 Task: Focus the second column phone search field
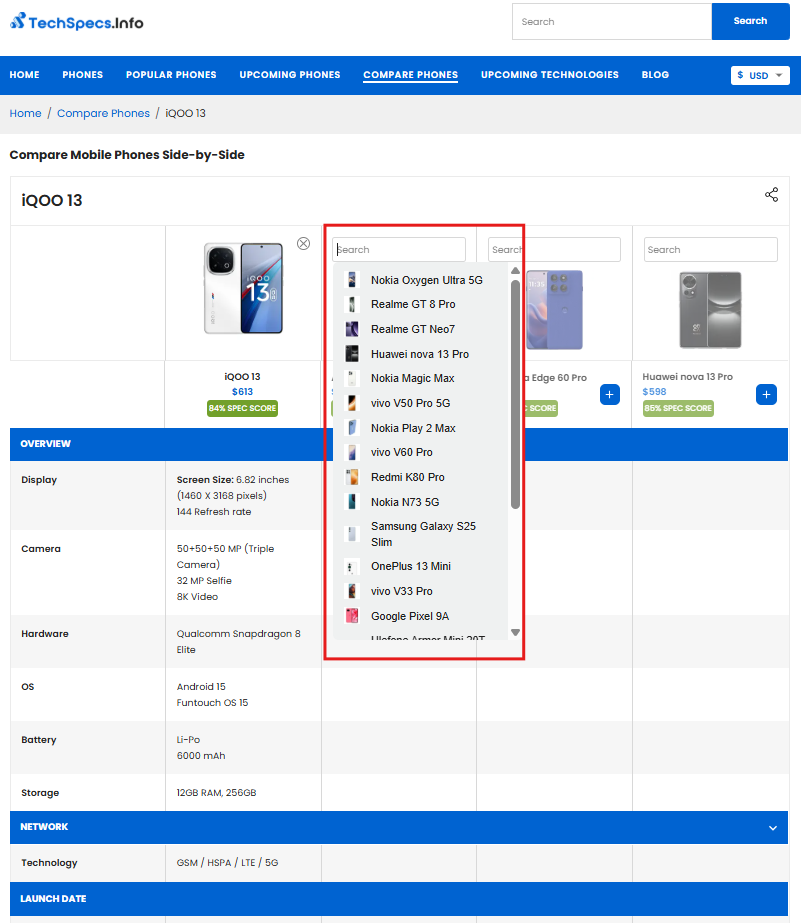(x=399, y=250)
